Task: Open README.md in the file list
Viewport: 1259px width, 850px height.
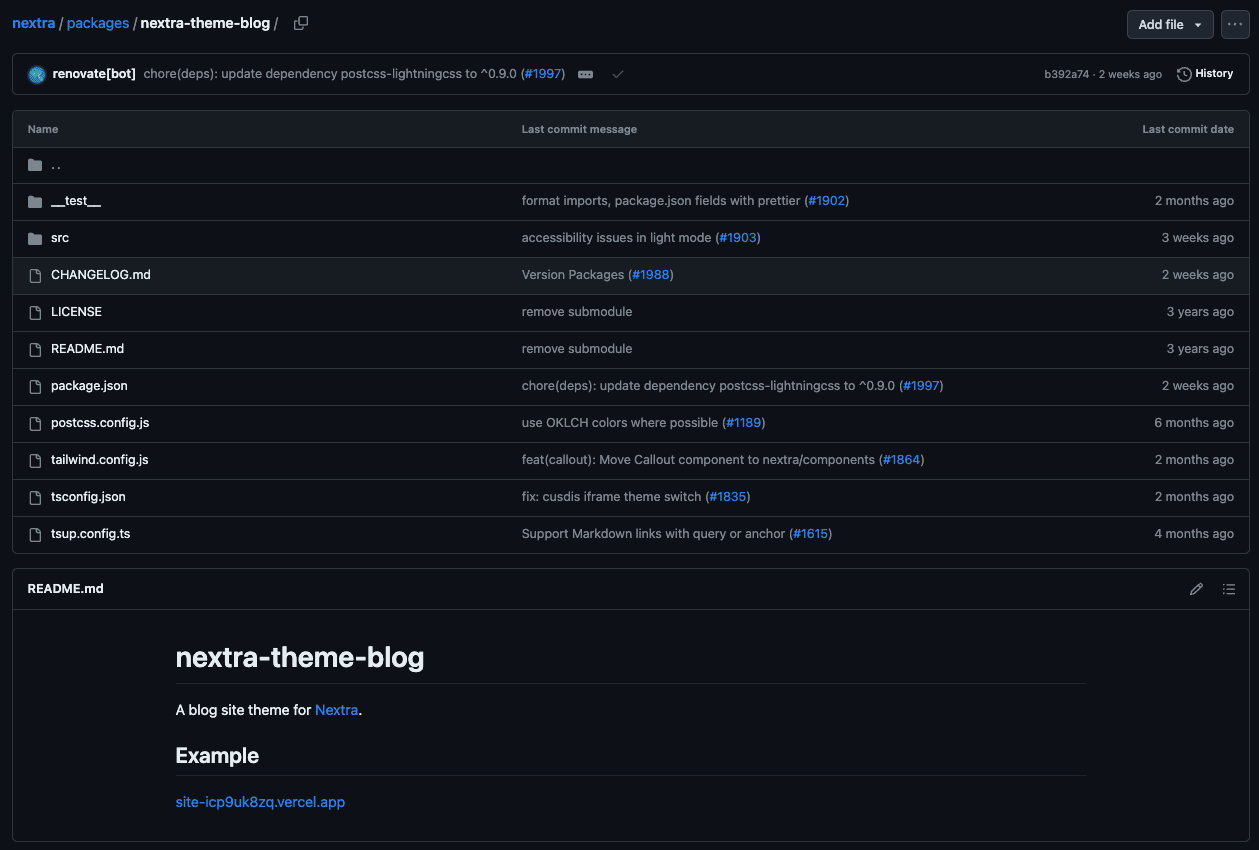Action: coord(87,349)
